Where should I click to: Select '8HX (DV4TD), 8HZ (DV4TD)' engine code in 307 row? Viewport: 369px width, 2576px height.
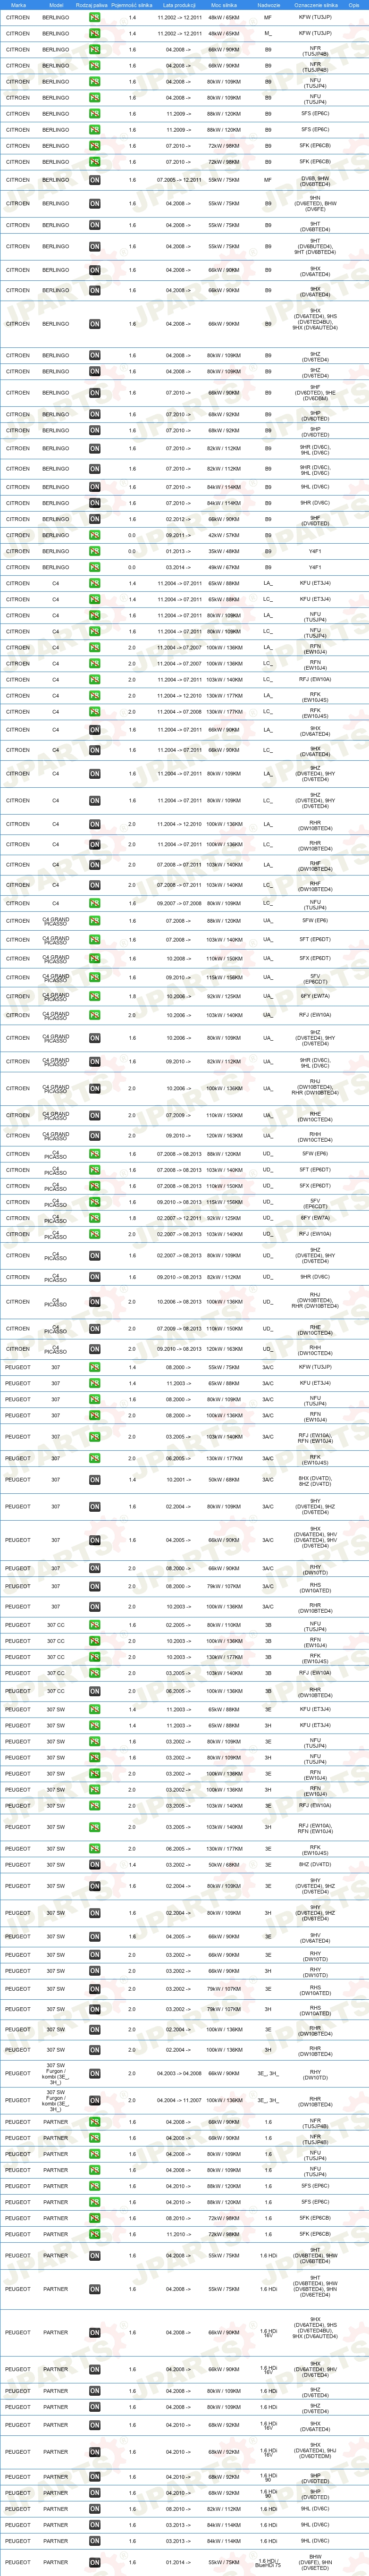coord(316,1480)
